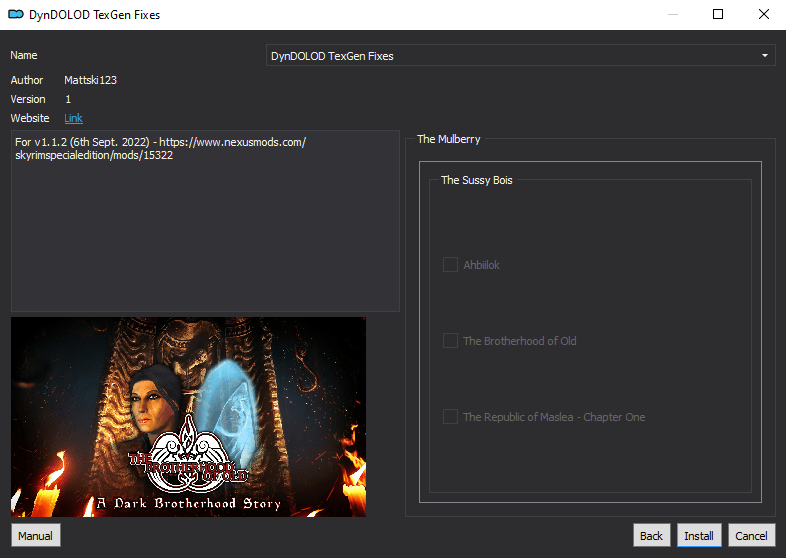The height and width of the screenshot is (558, 786).
Task: Click the Version value 1
Action: (68, 99)
